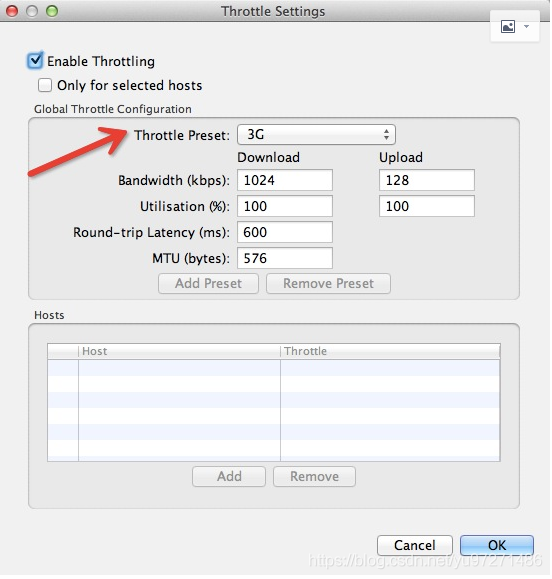The image size is (552, 579).
Task: Click Download Utilisation percent field
Action: click(286, 207)
